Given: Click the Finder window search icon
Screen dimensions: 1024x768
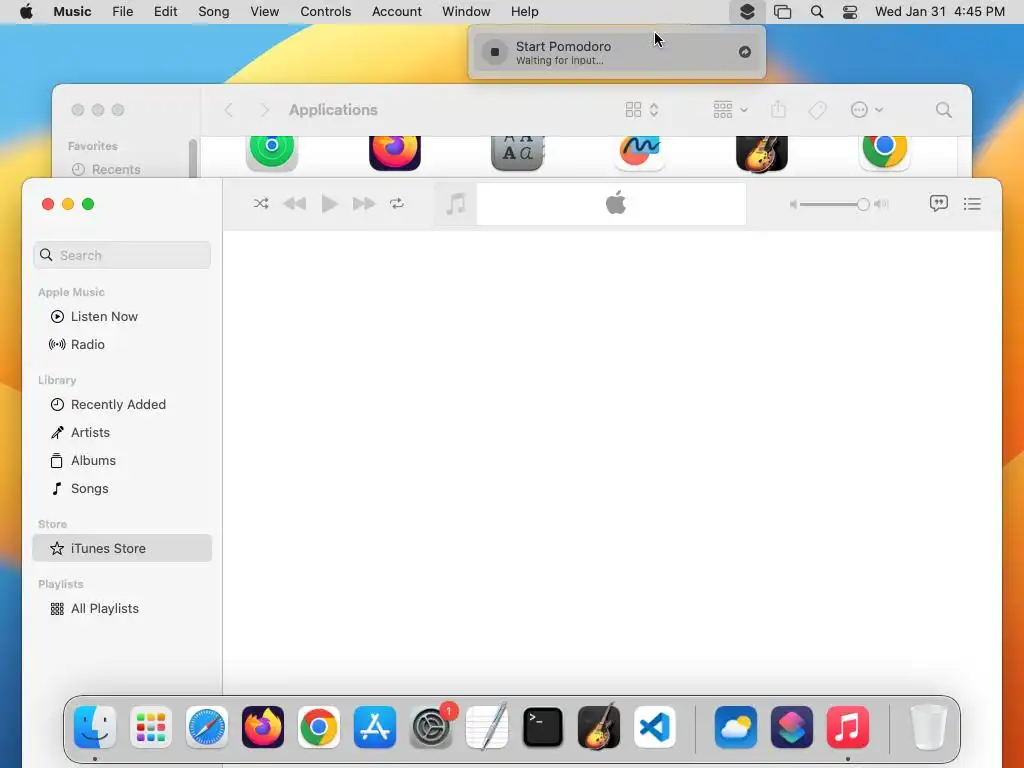Looking at the screenshot, I should [x=943, y=110].
